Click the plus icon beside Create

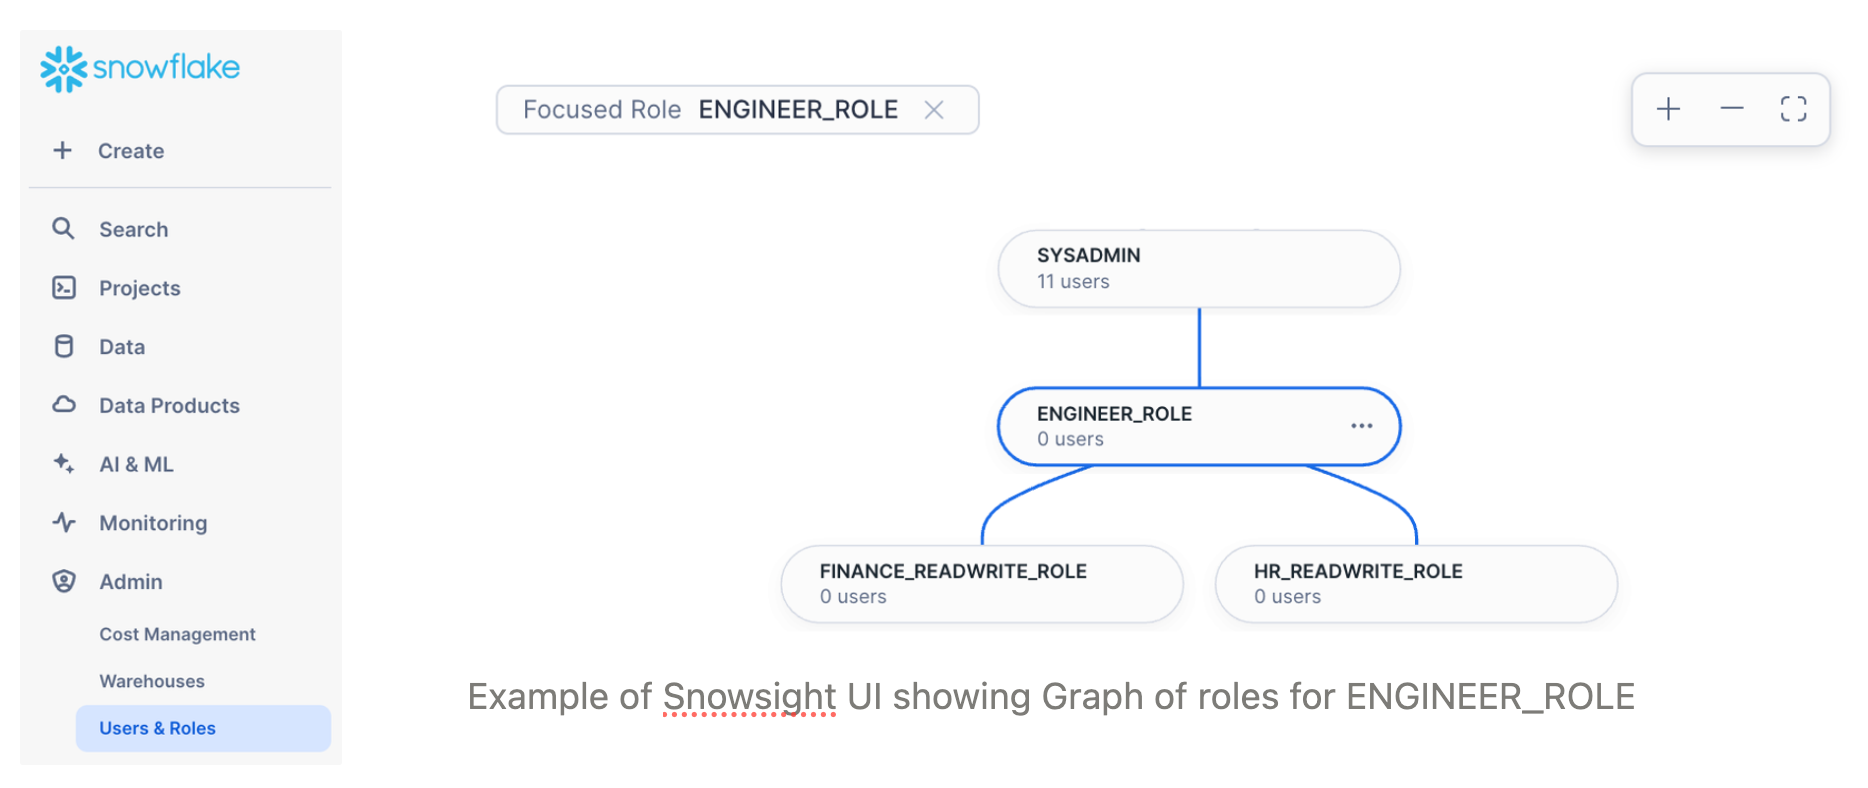coord(63,150)
